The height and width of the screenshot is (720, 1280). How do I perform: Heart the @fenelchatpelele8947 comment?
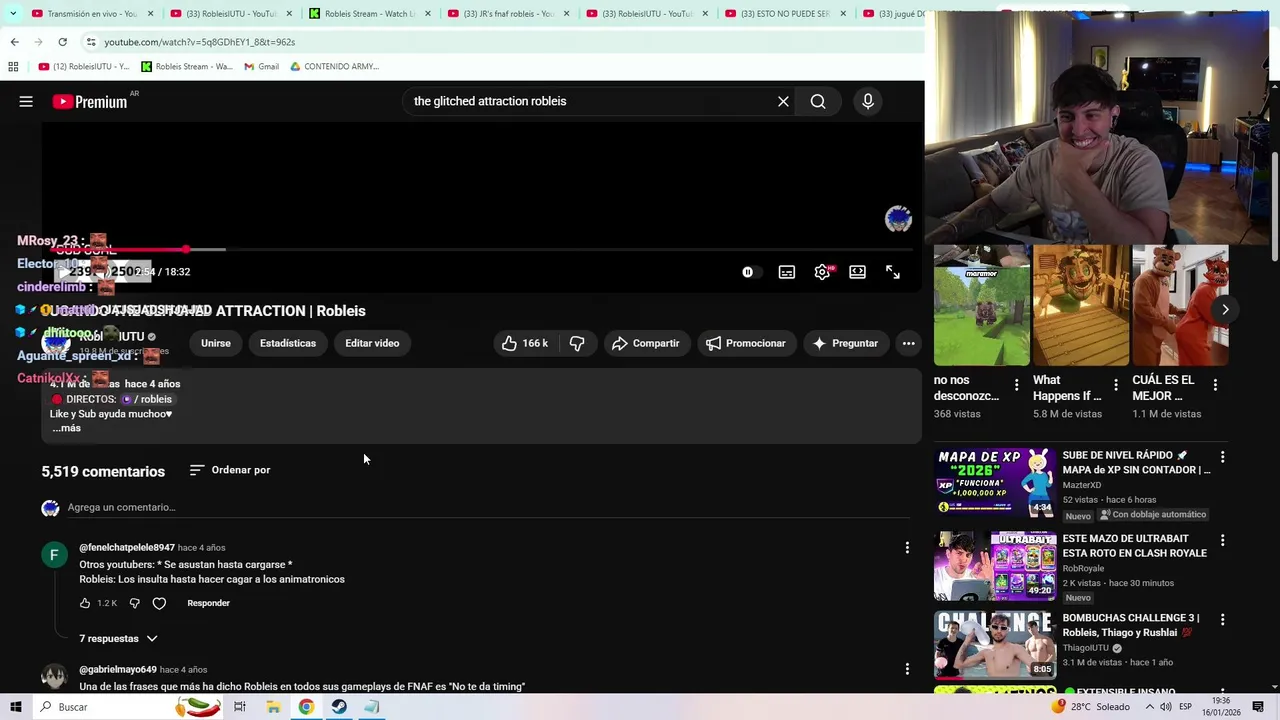[x=159, y=603]
